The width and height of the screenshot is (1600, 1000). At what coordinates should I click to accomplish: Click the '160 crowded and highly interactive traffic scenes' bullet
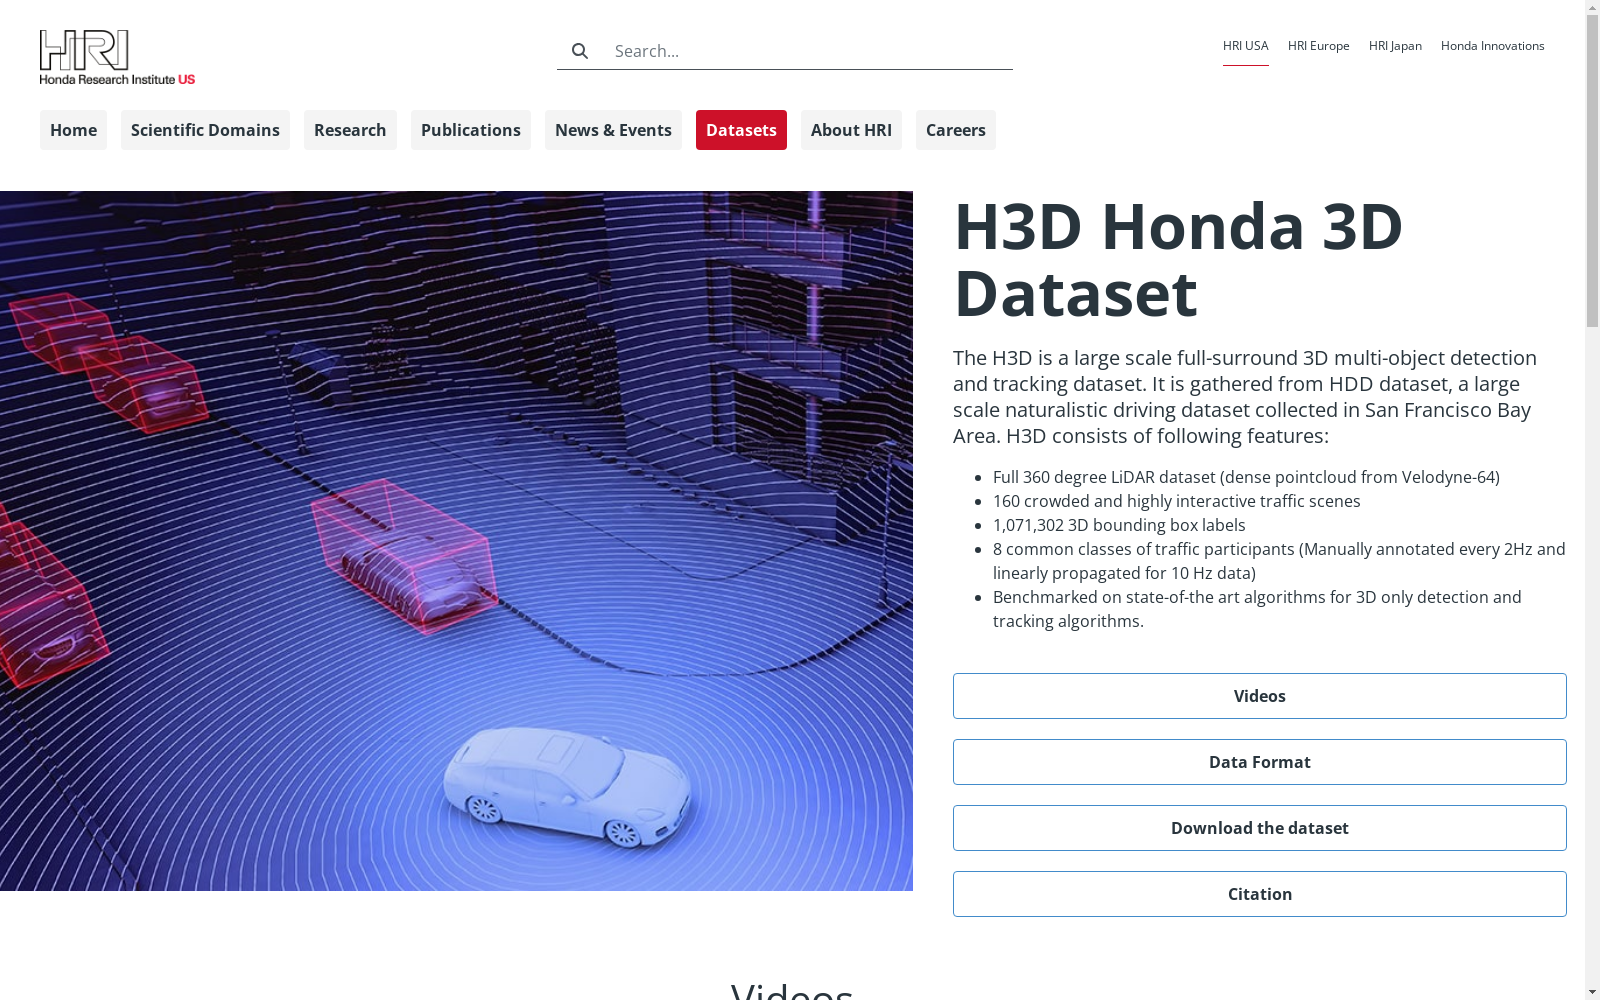coord(1177,501)
